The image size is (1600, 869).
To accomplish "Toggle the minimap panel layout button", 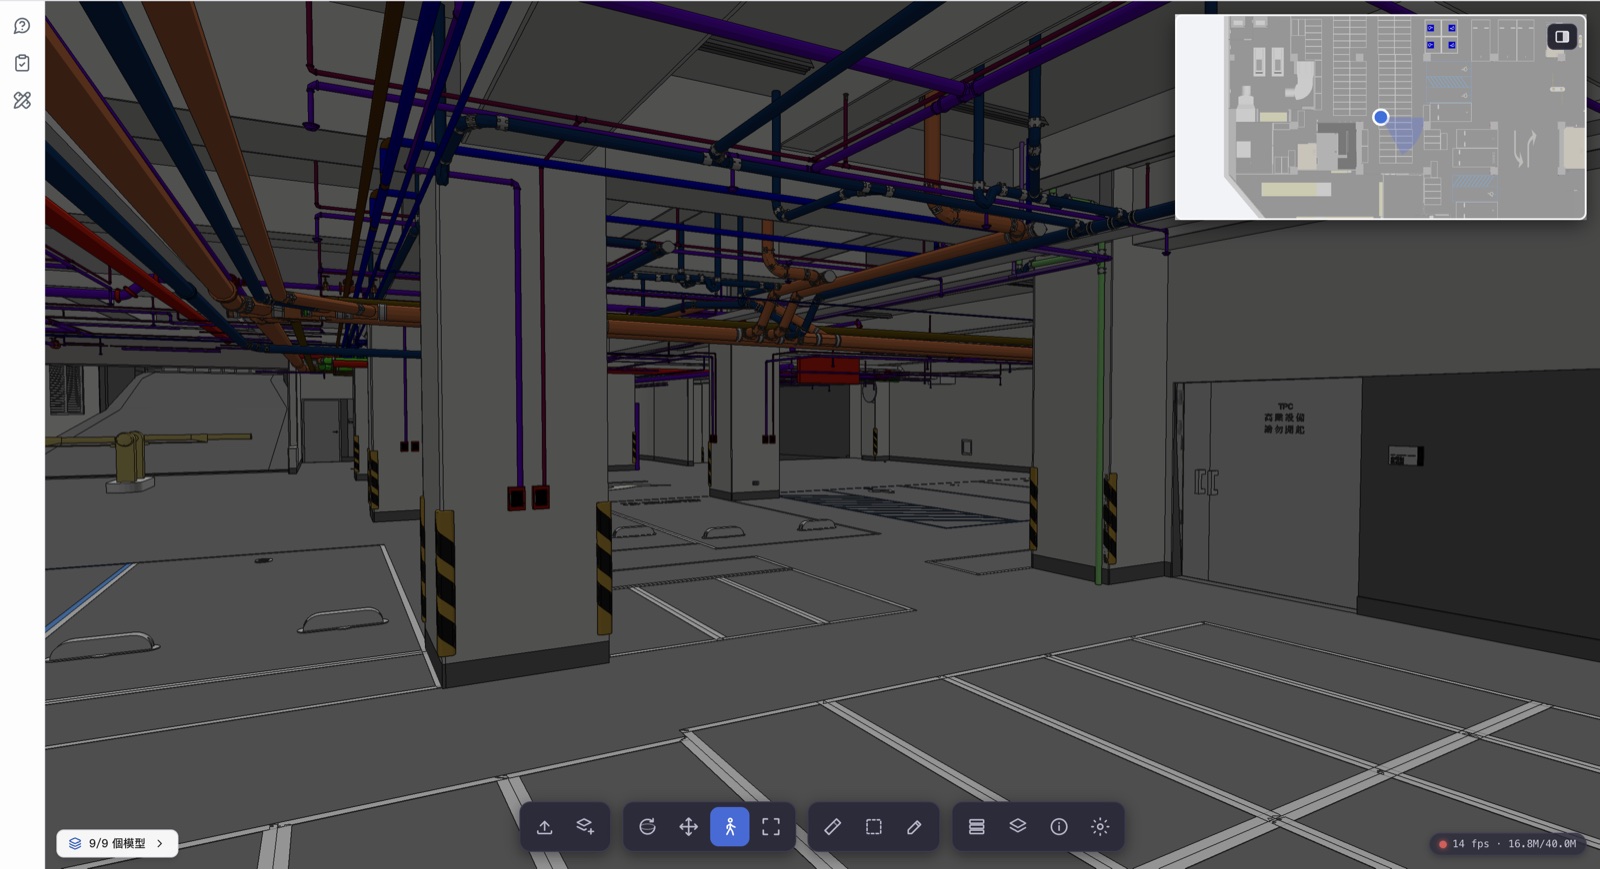I will pos(1562,37).
